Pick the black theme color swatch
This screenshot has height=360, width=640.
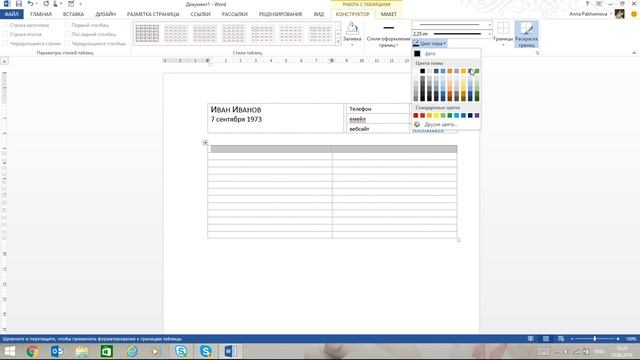422,71
